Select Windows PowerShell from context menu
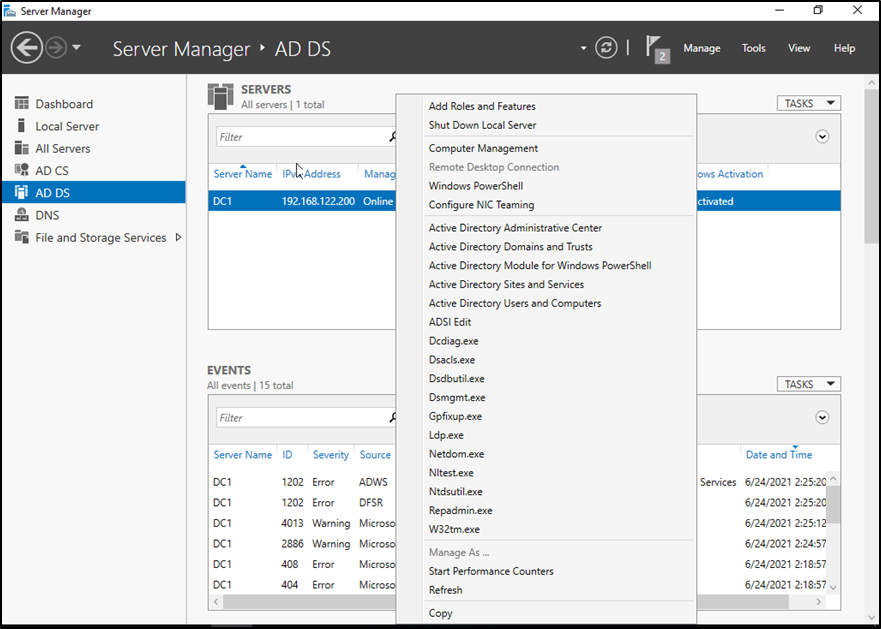This screenshot has height=629, width=881. click(476, 186)
